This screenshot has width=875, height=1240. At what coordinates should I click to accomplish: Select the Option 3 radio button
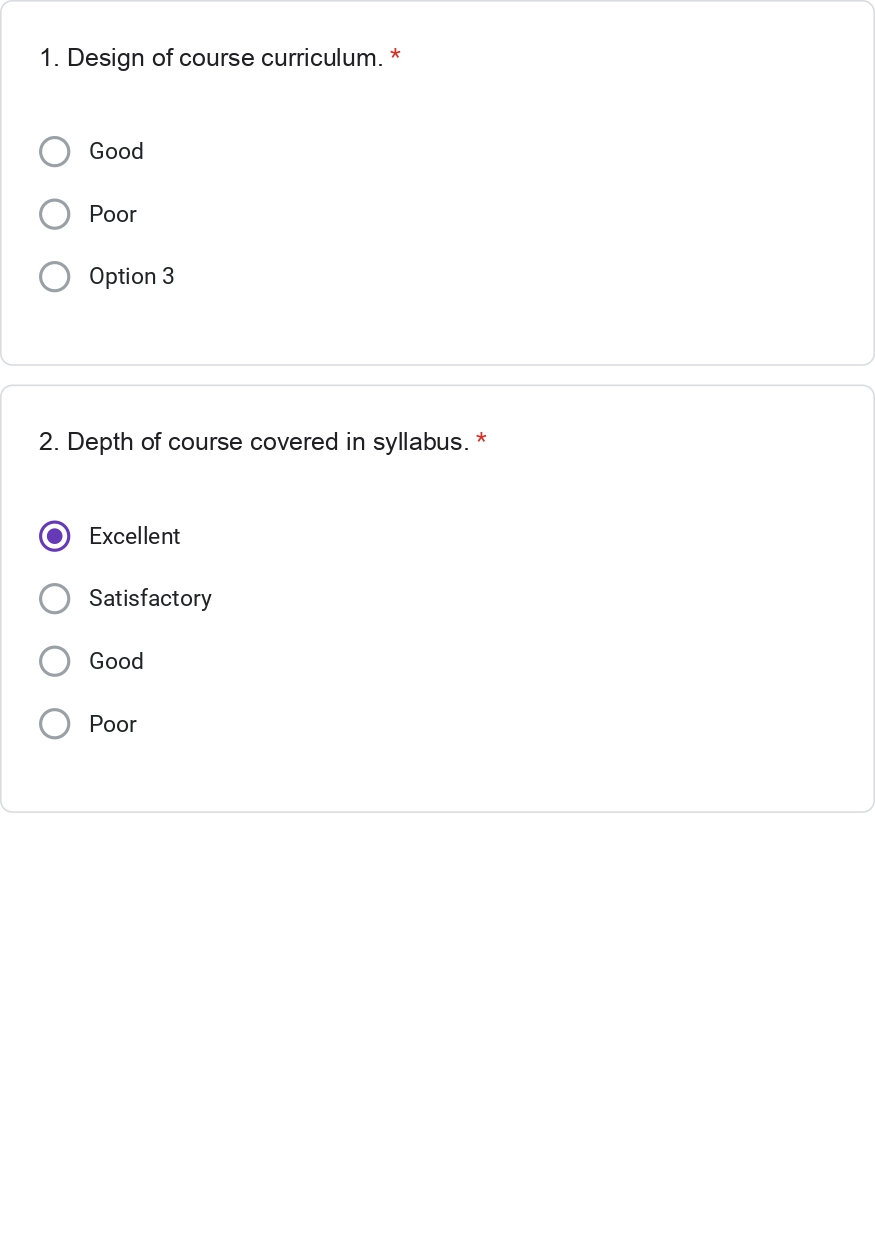55,277
